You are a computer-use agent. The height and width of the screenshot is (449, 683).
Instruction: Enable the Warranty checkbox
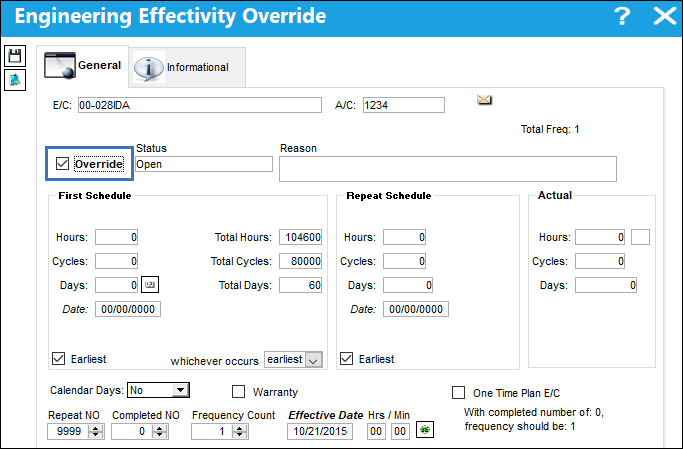pos(238,392)
